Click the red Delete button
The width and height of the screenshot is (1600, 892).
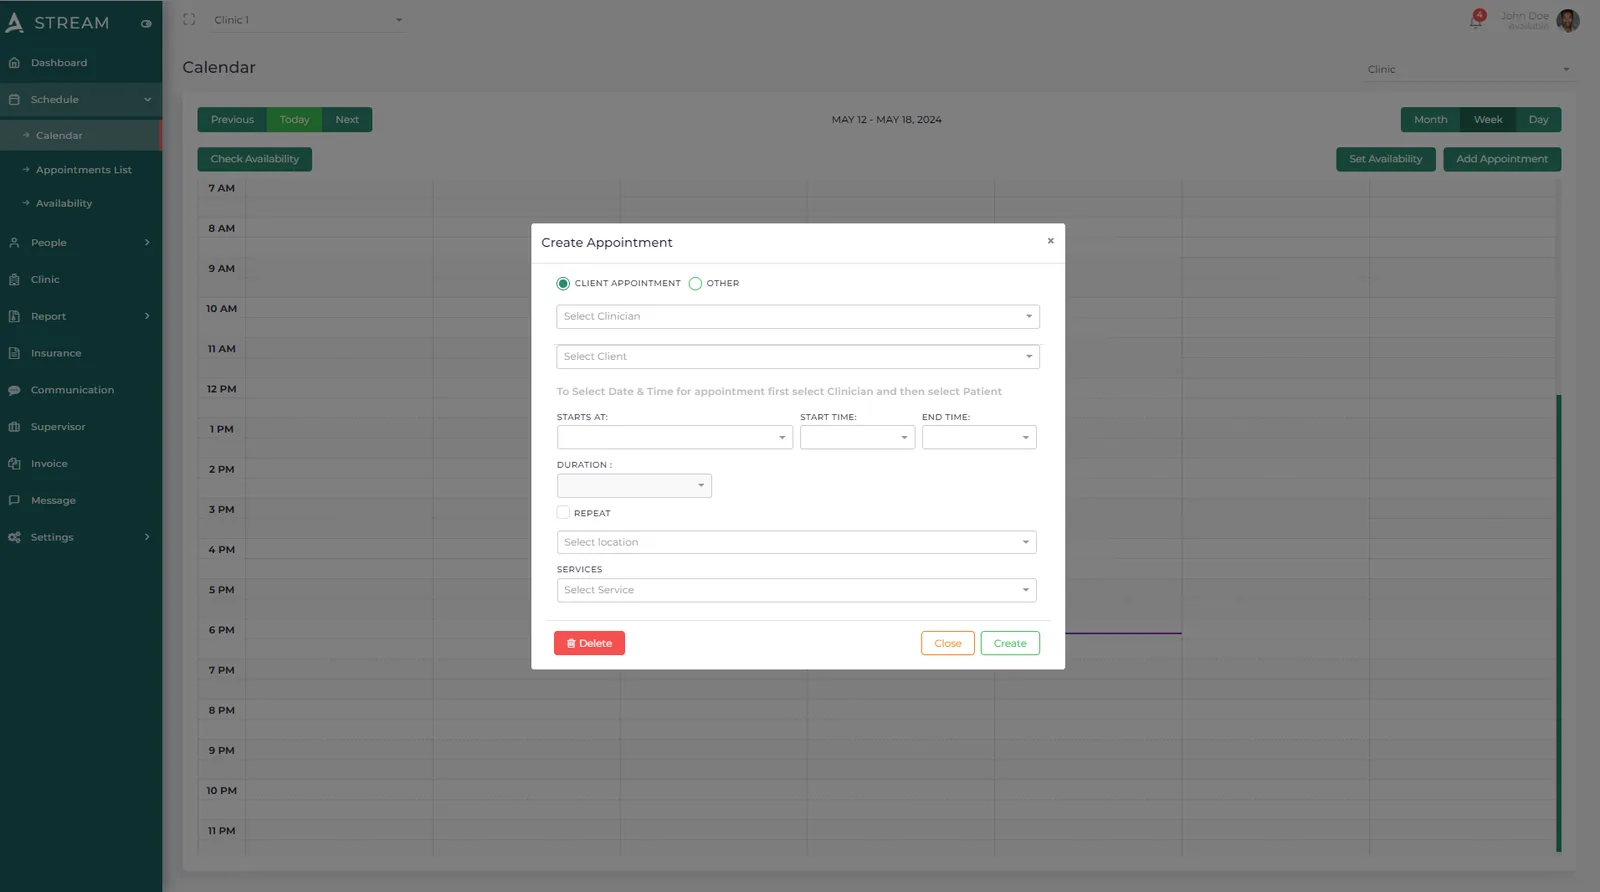pos(589,644)
